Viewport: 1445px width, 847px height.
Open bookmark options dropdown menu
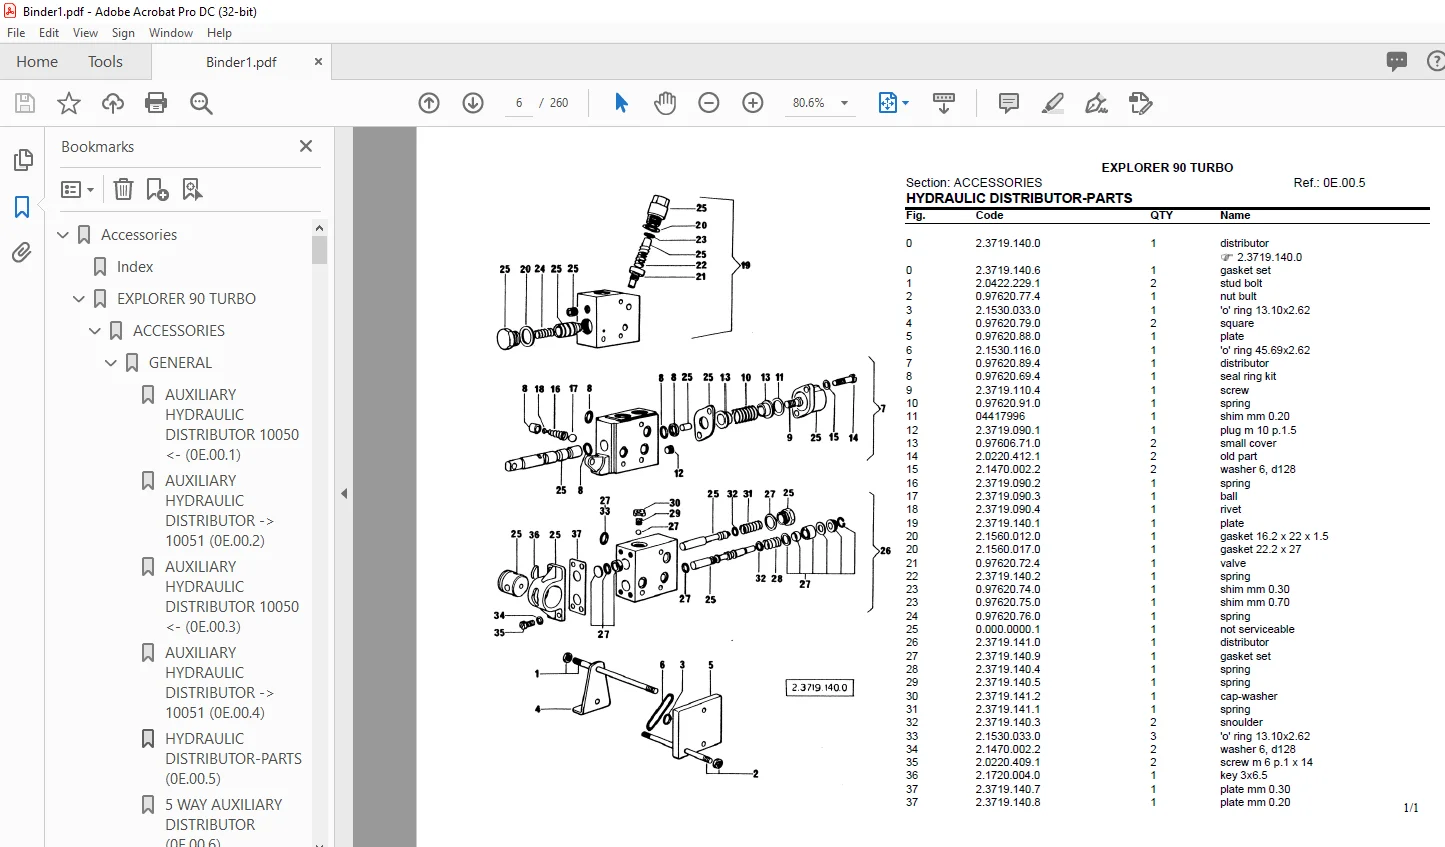[x=77, y=190]
